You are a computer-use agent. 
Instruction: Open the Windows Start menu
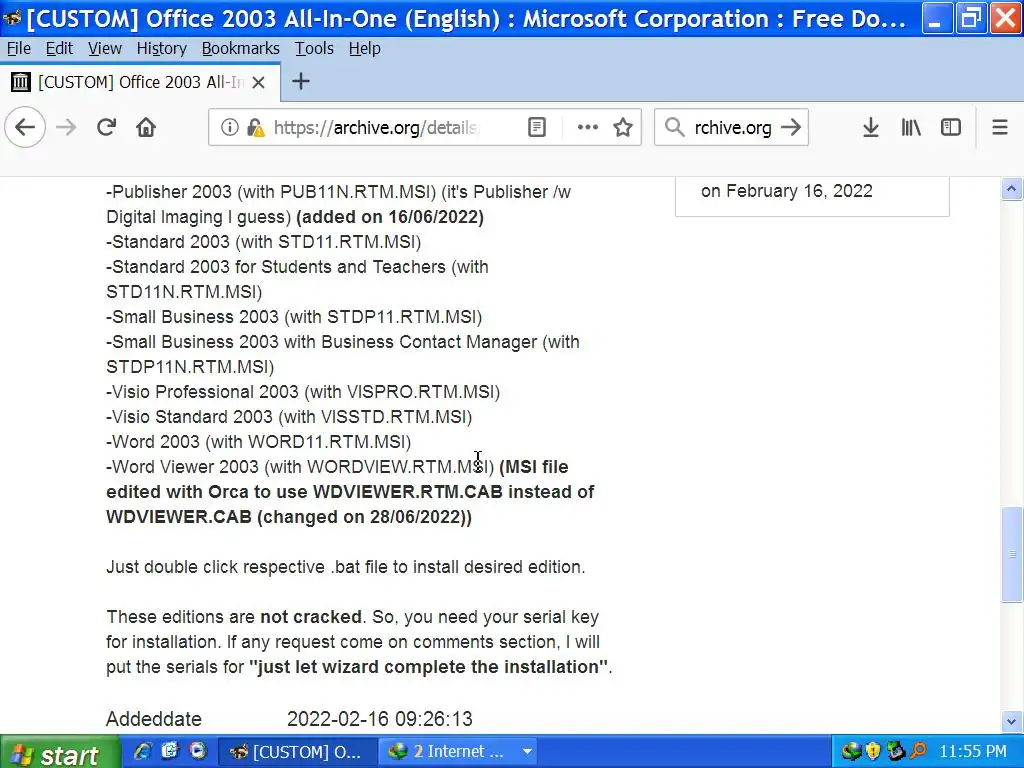point(60,752)
